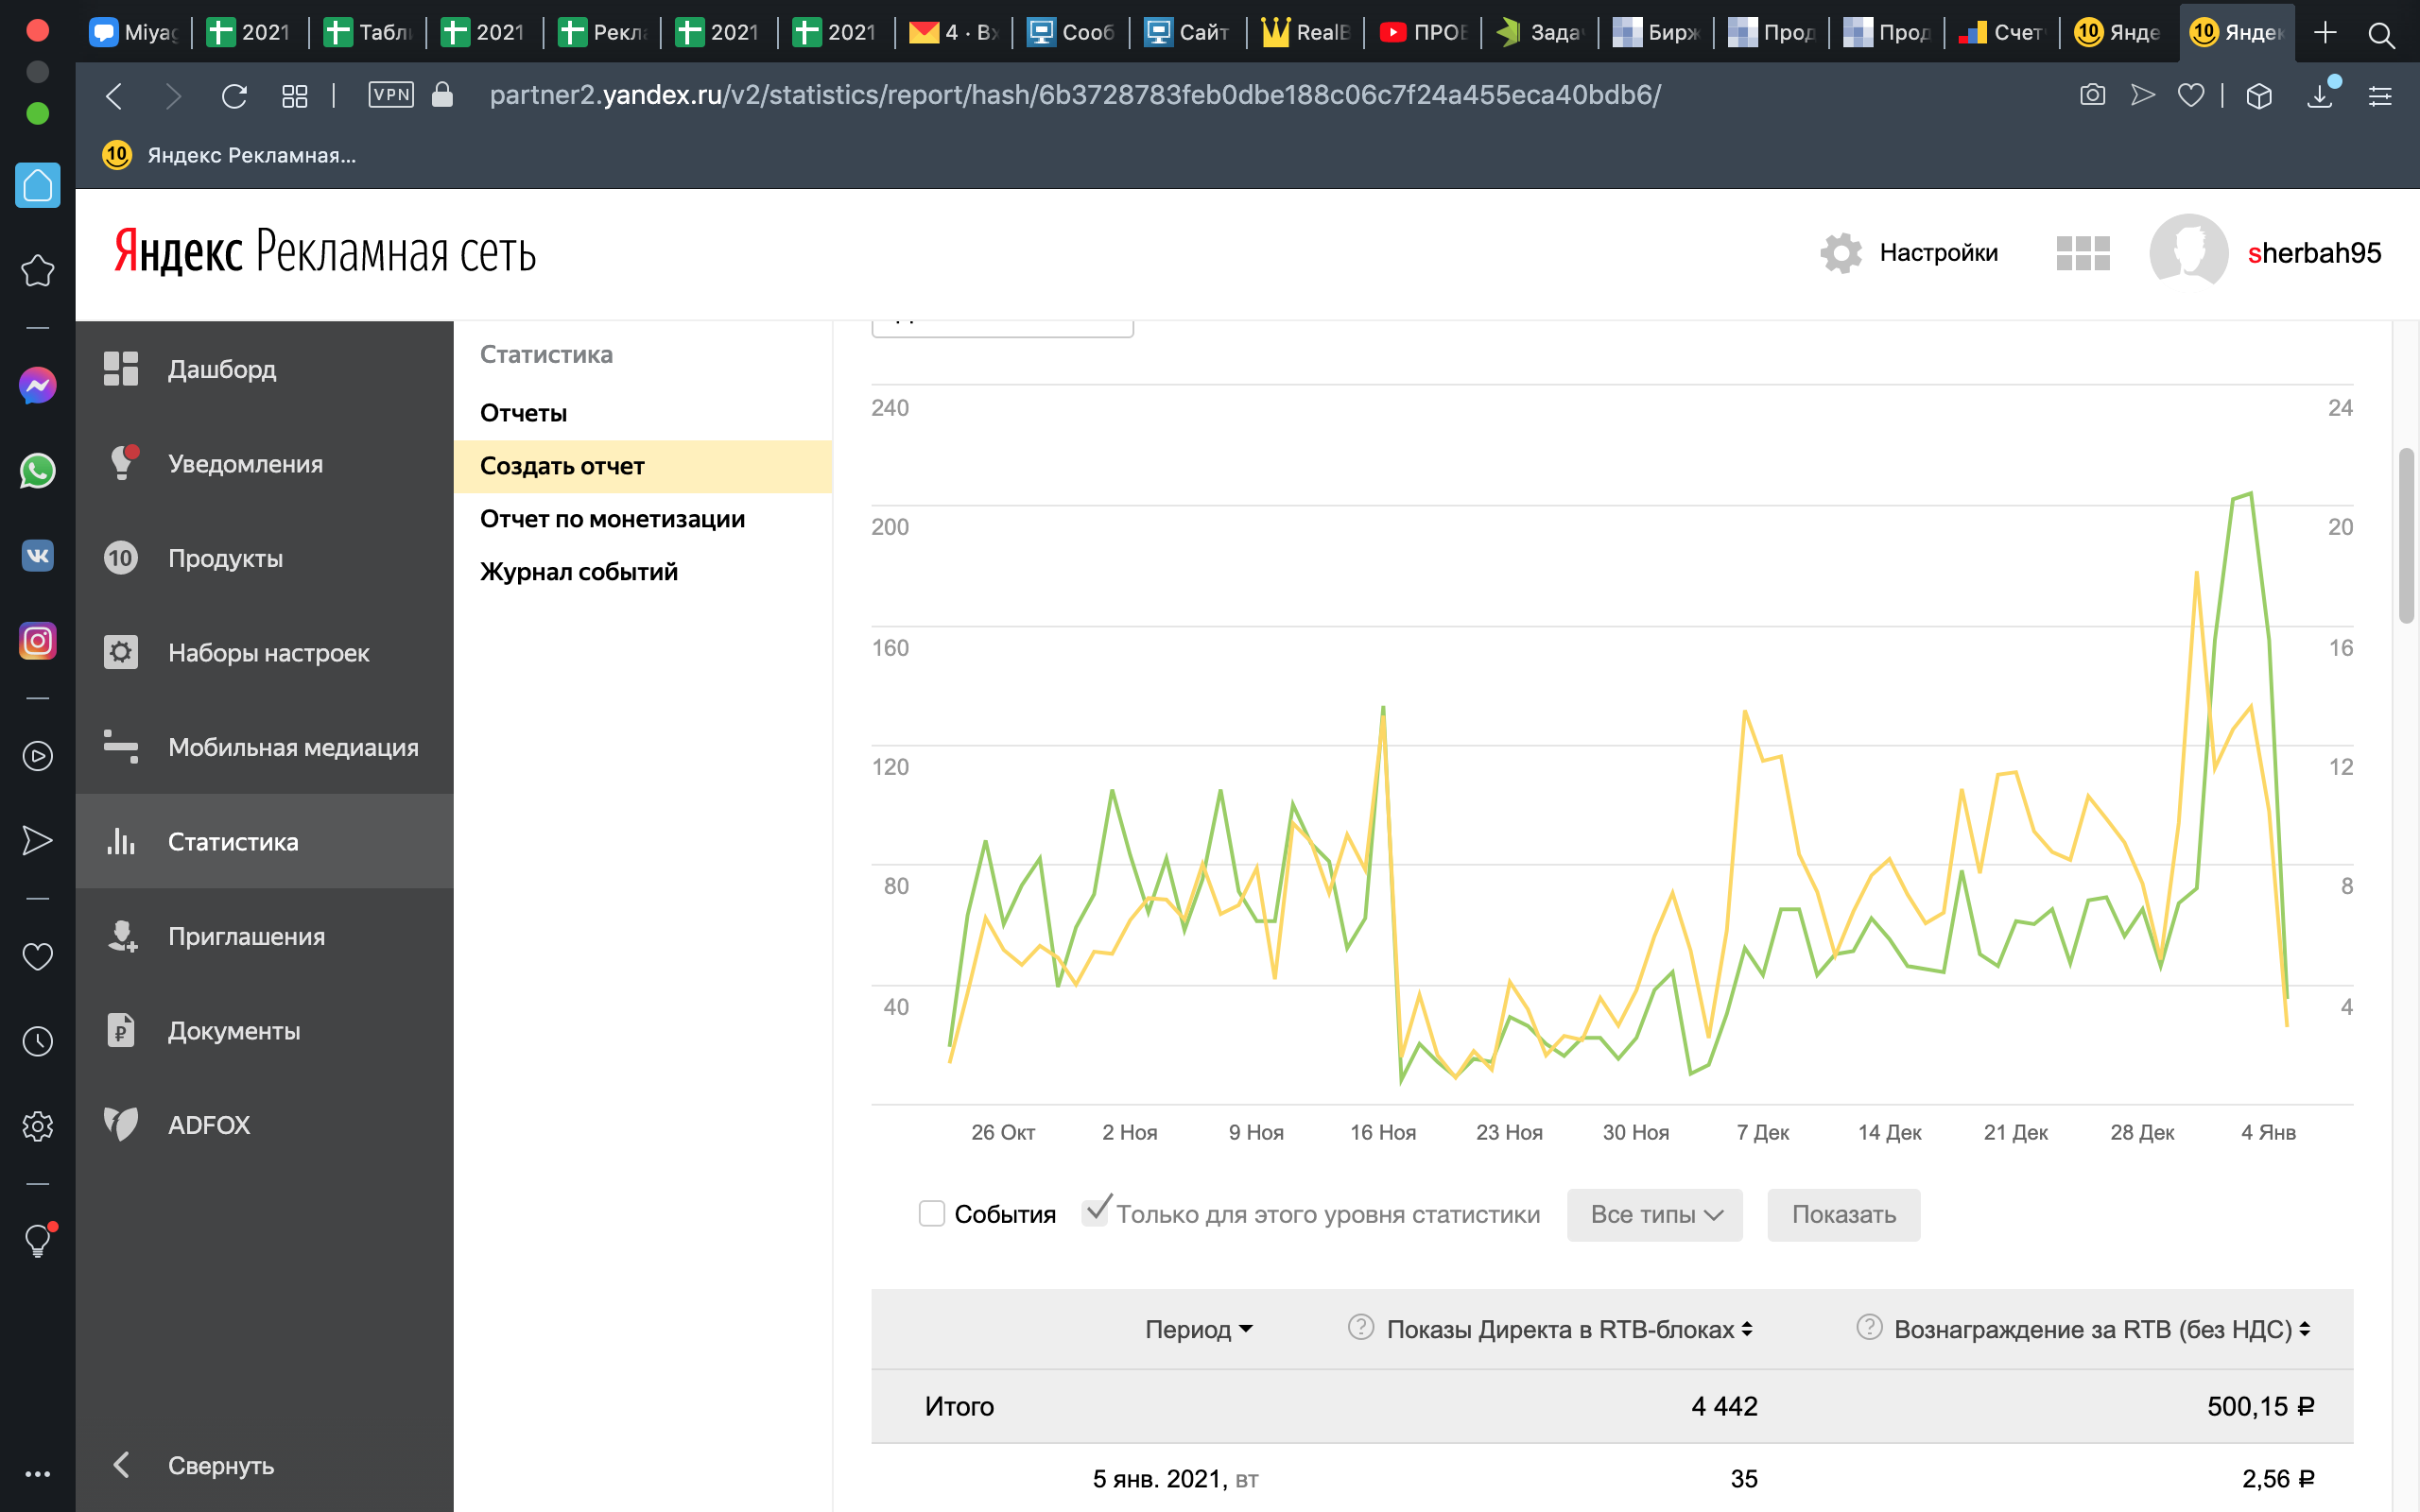Click the Notifications bell icon
The image size is (2420, 1512).
121,463
